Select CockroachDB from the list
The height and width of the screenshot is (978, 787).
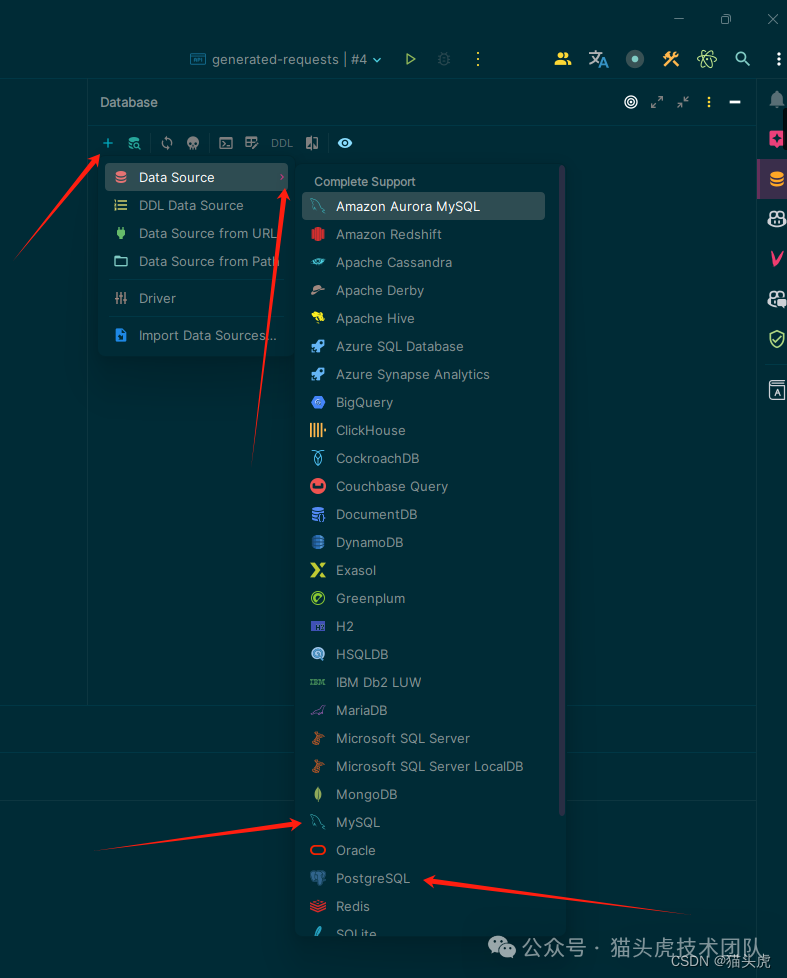[x=423, y=459]
